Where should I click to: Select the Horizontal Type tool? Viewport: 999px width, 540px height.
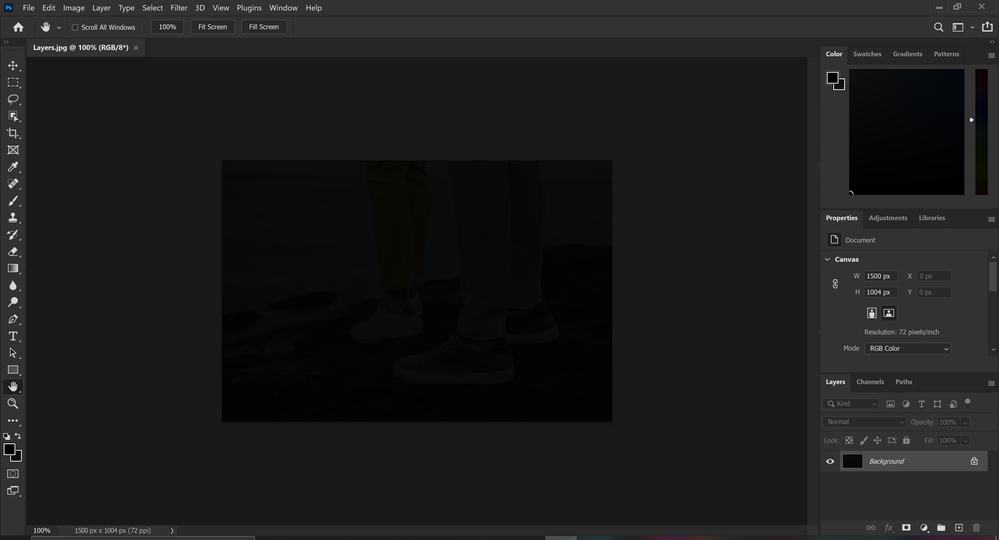tap(13, 336)
